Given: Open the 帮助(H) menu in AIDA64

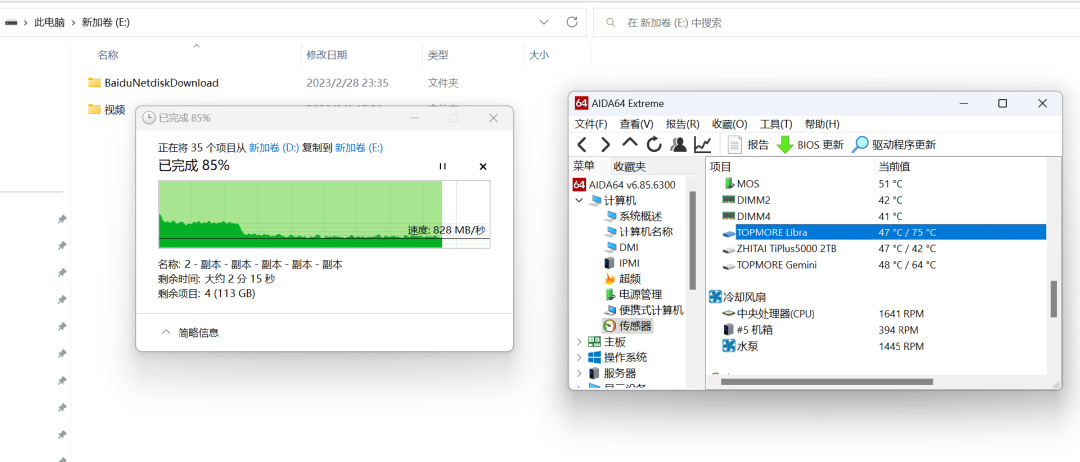Looking at the screenshot, I should (x=822, y=125).
